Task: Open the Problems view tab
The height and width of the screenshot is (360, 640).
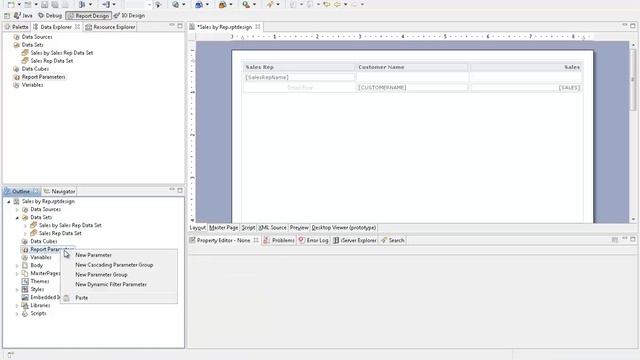Action: pyautogui.click(x=279, y=240)
